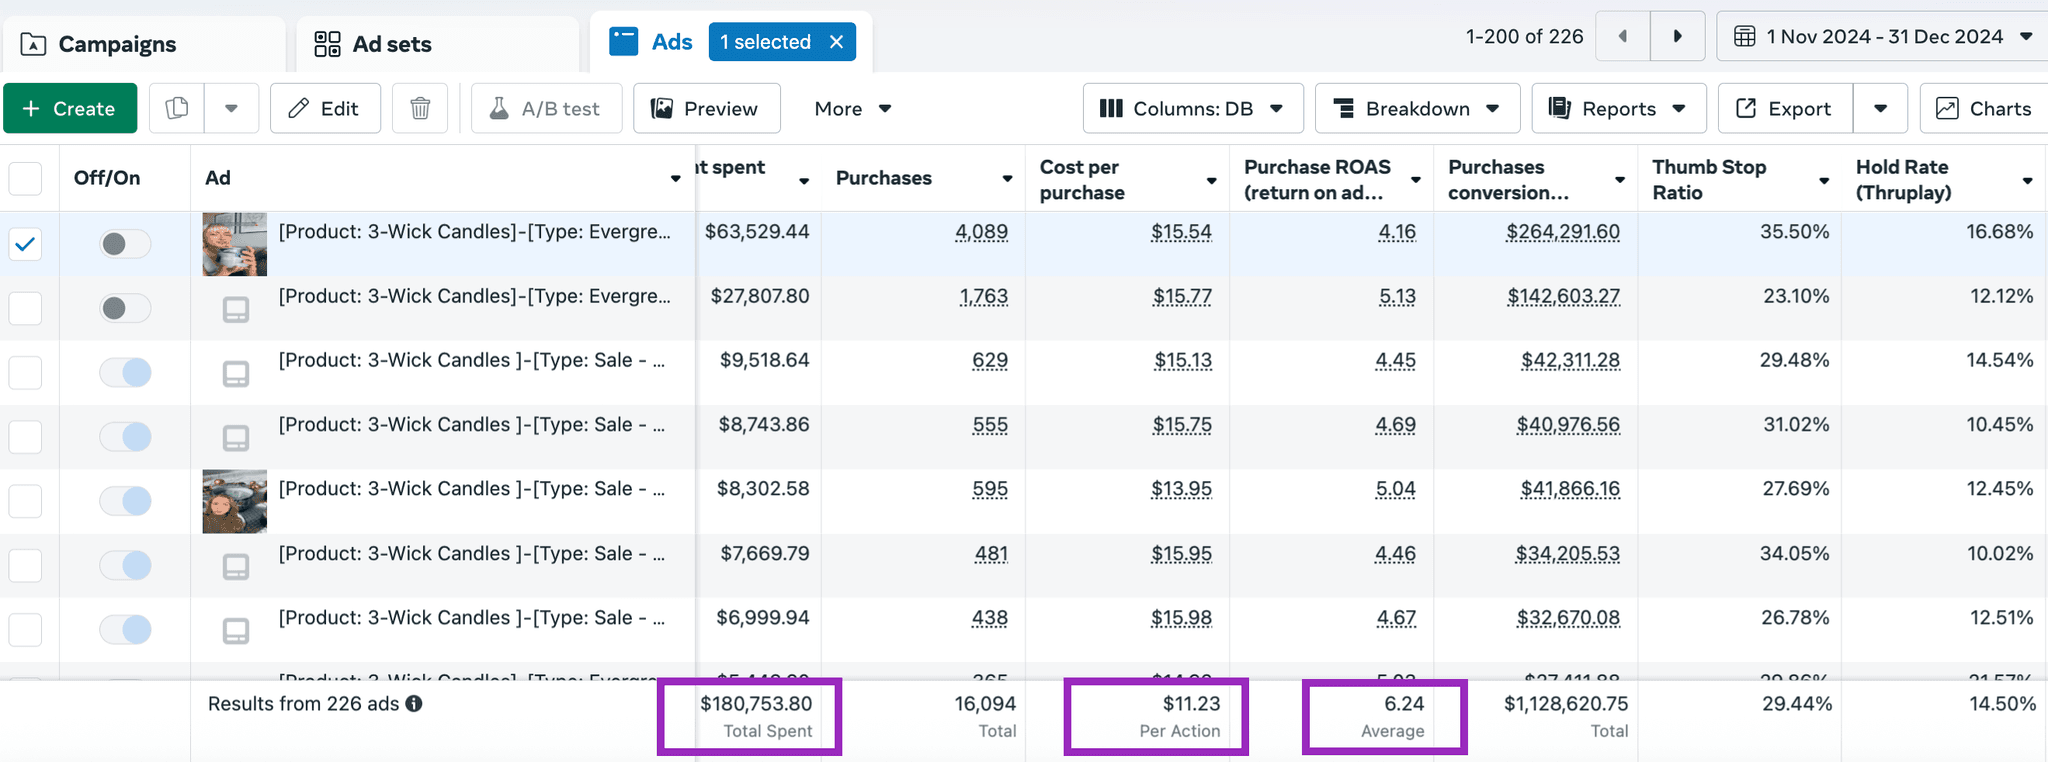
Task: Clear the 1 selected filter with X
Action: [x=837, y=42]
